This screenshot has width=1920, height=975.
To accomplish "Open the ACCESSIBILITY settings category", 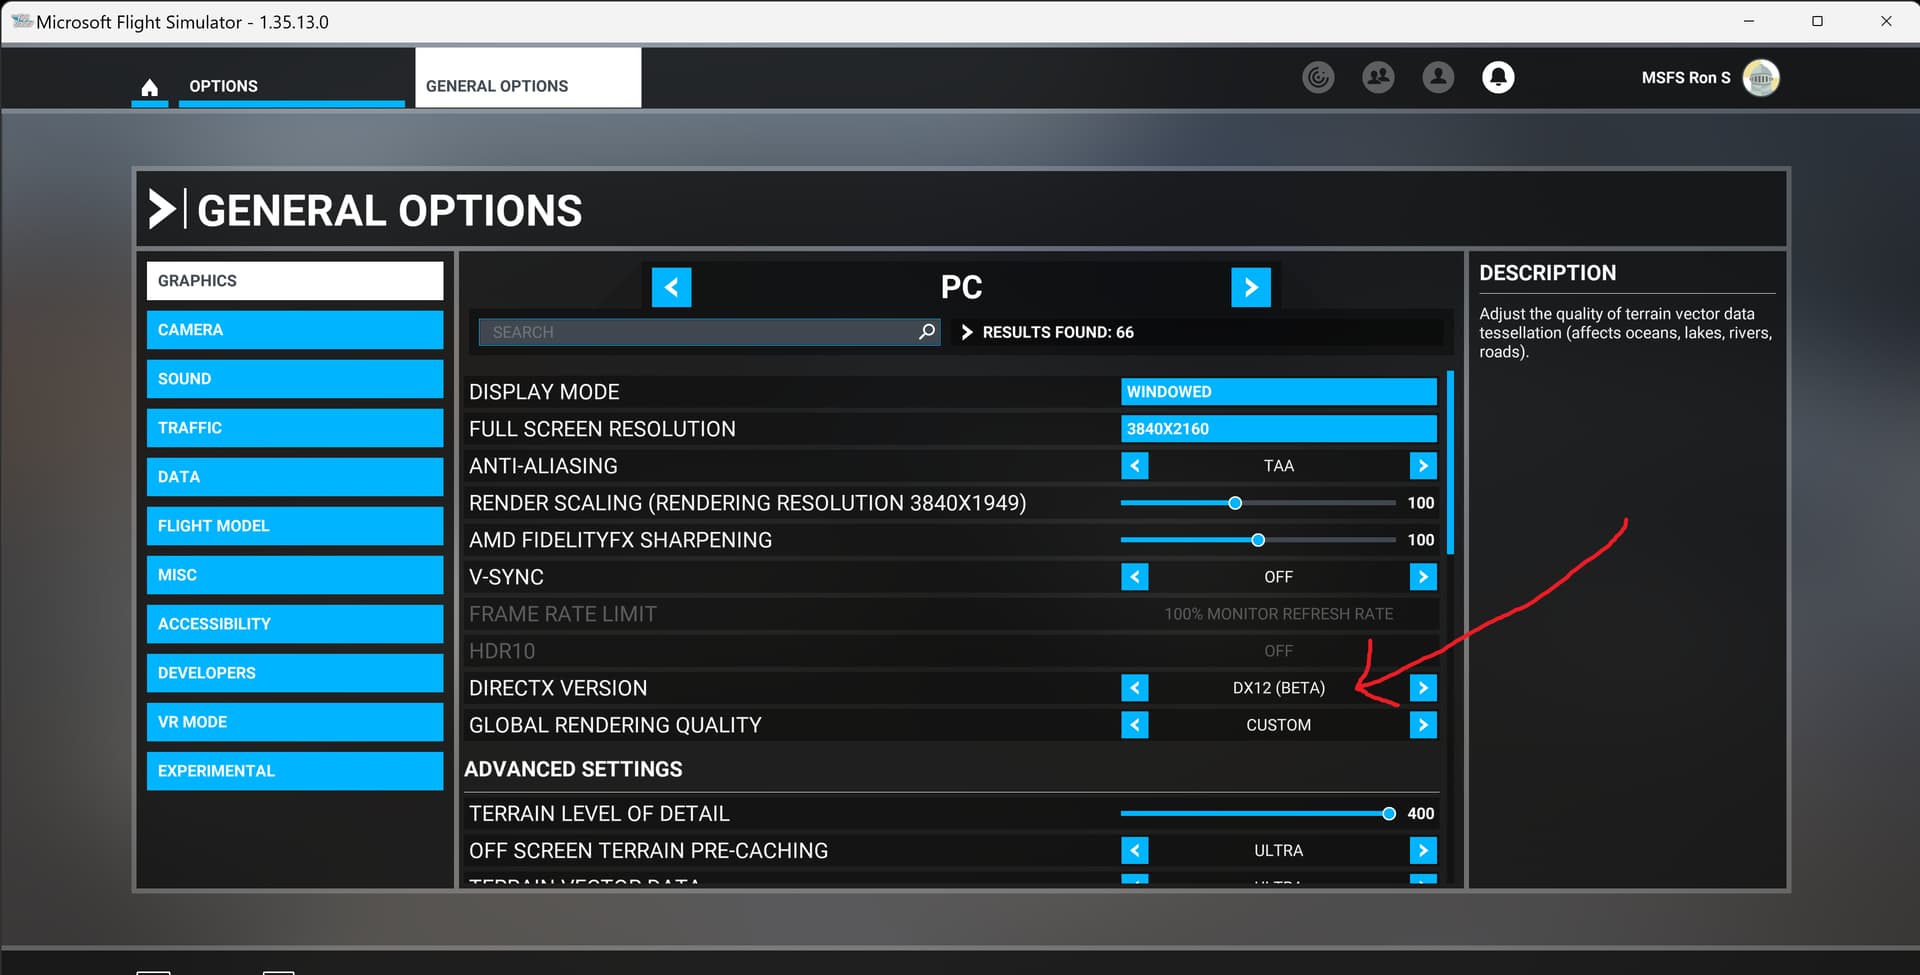I will 295,624.
